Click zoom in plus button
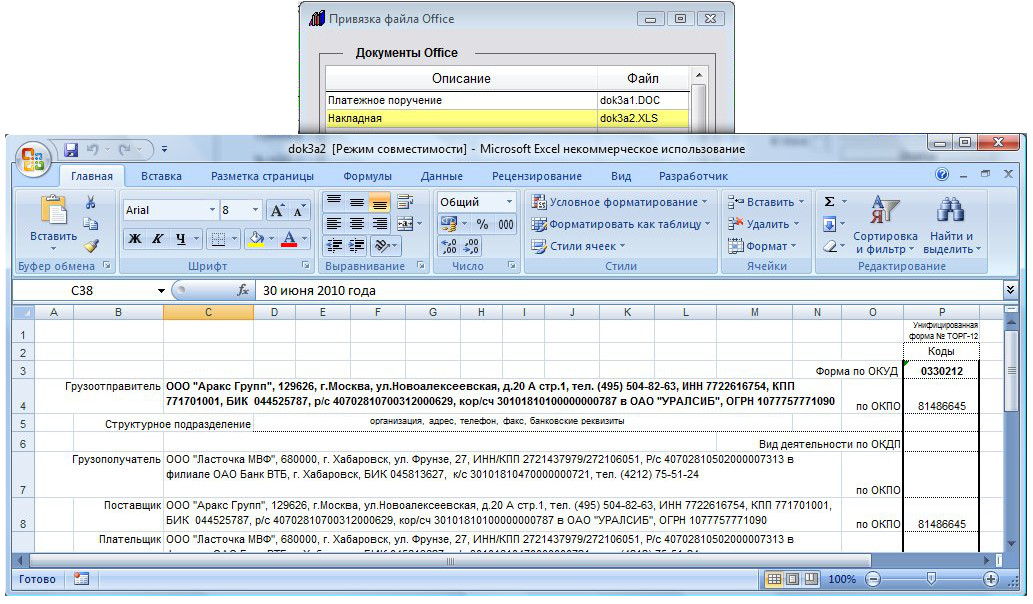This screenshot has width=1033, height=604. pos(990,579)
